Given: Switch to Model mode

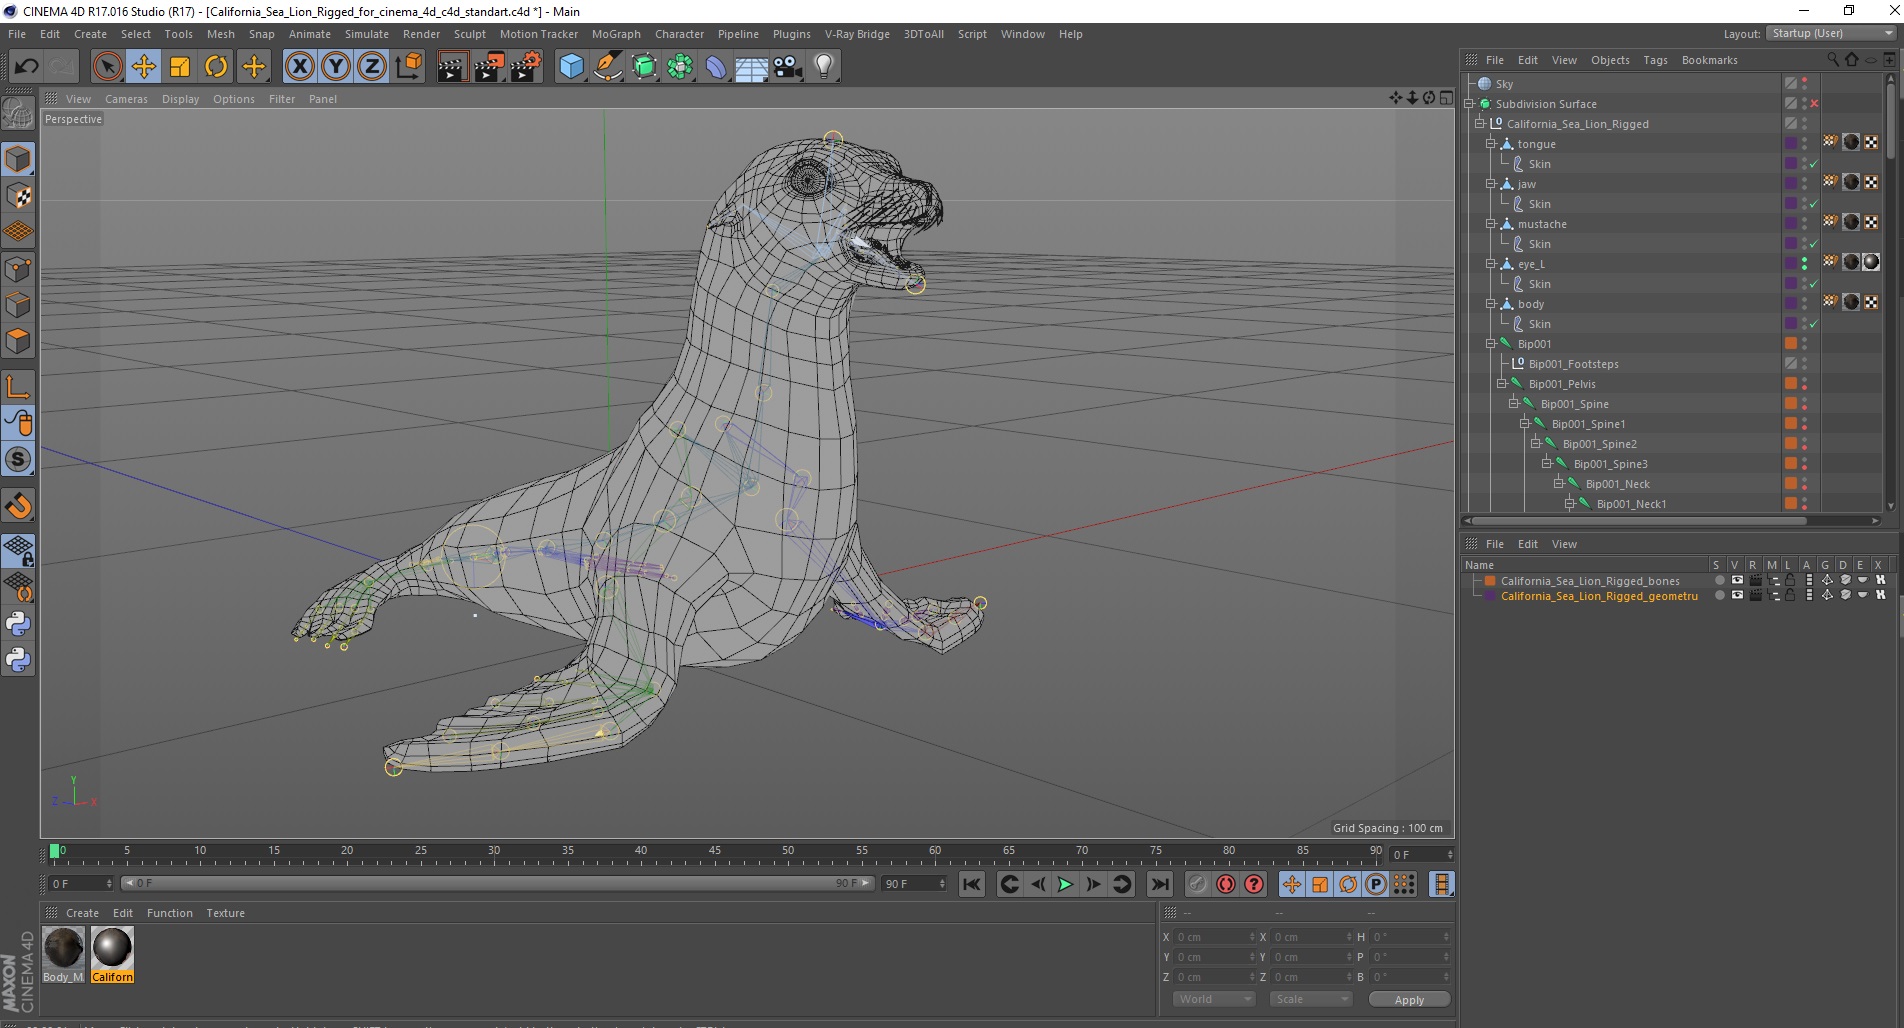Looking at the screenshot, I should (18, 159).
